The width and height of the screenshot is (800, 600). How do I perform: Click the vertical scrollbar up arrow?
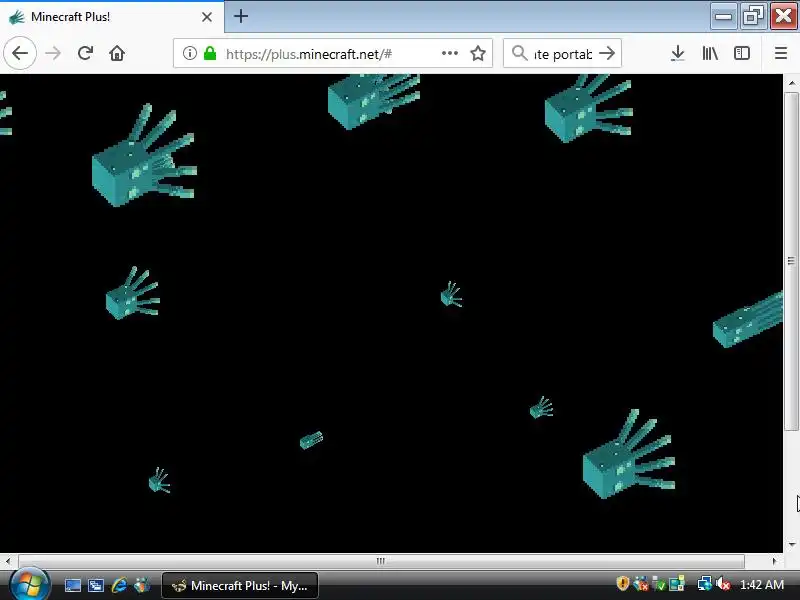click(792, 82)
